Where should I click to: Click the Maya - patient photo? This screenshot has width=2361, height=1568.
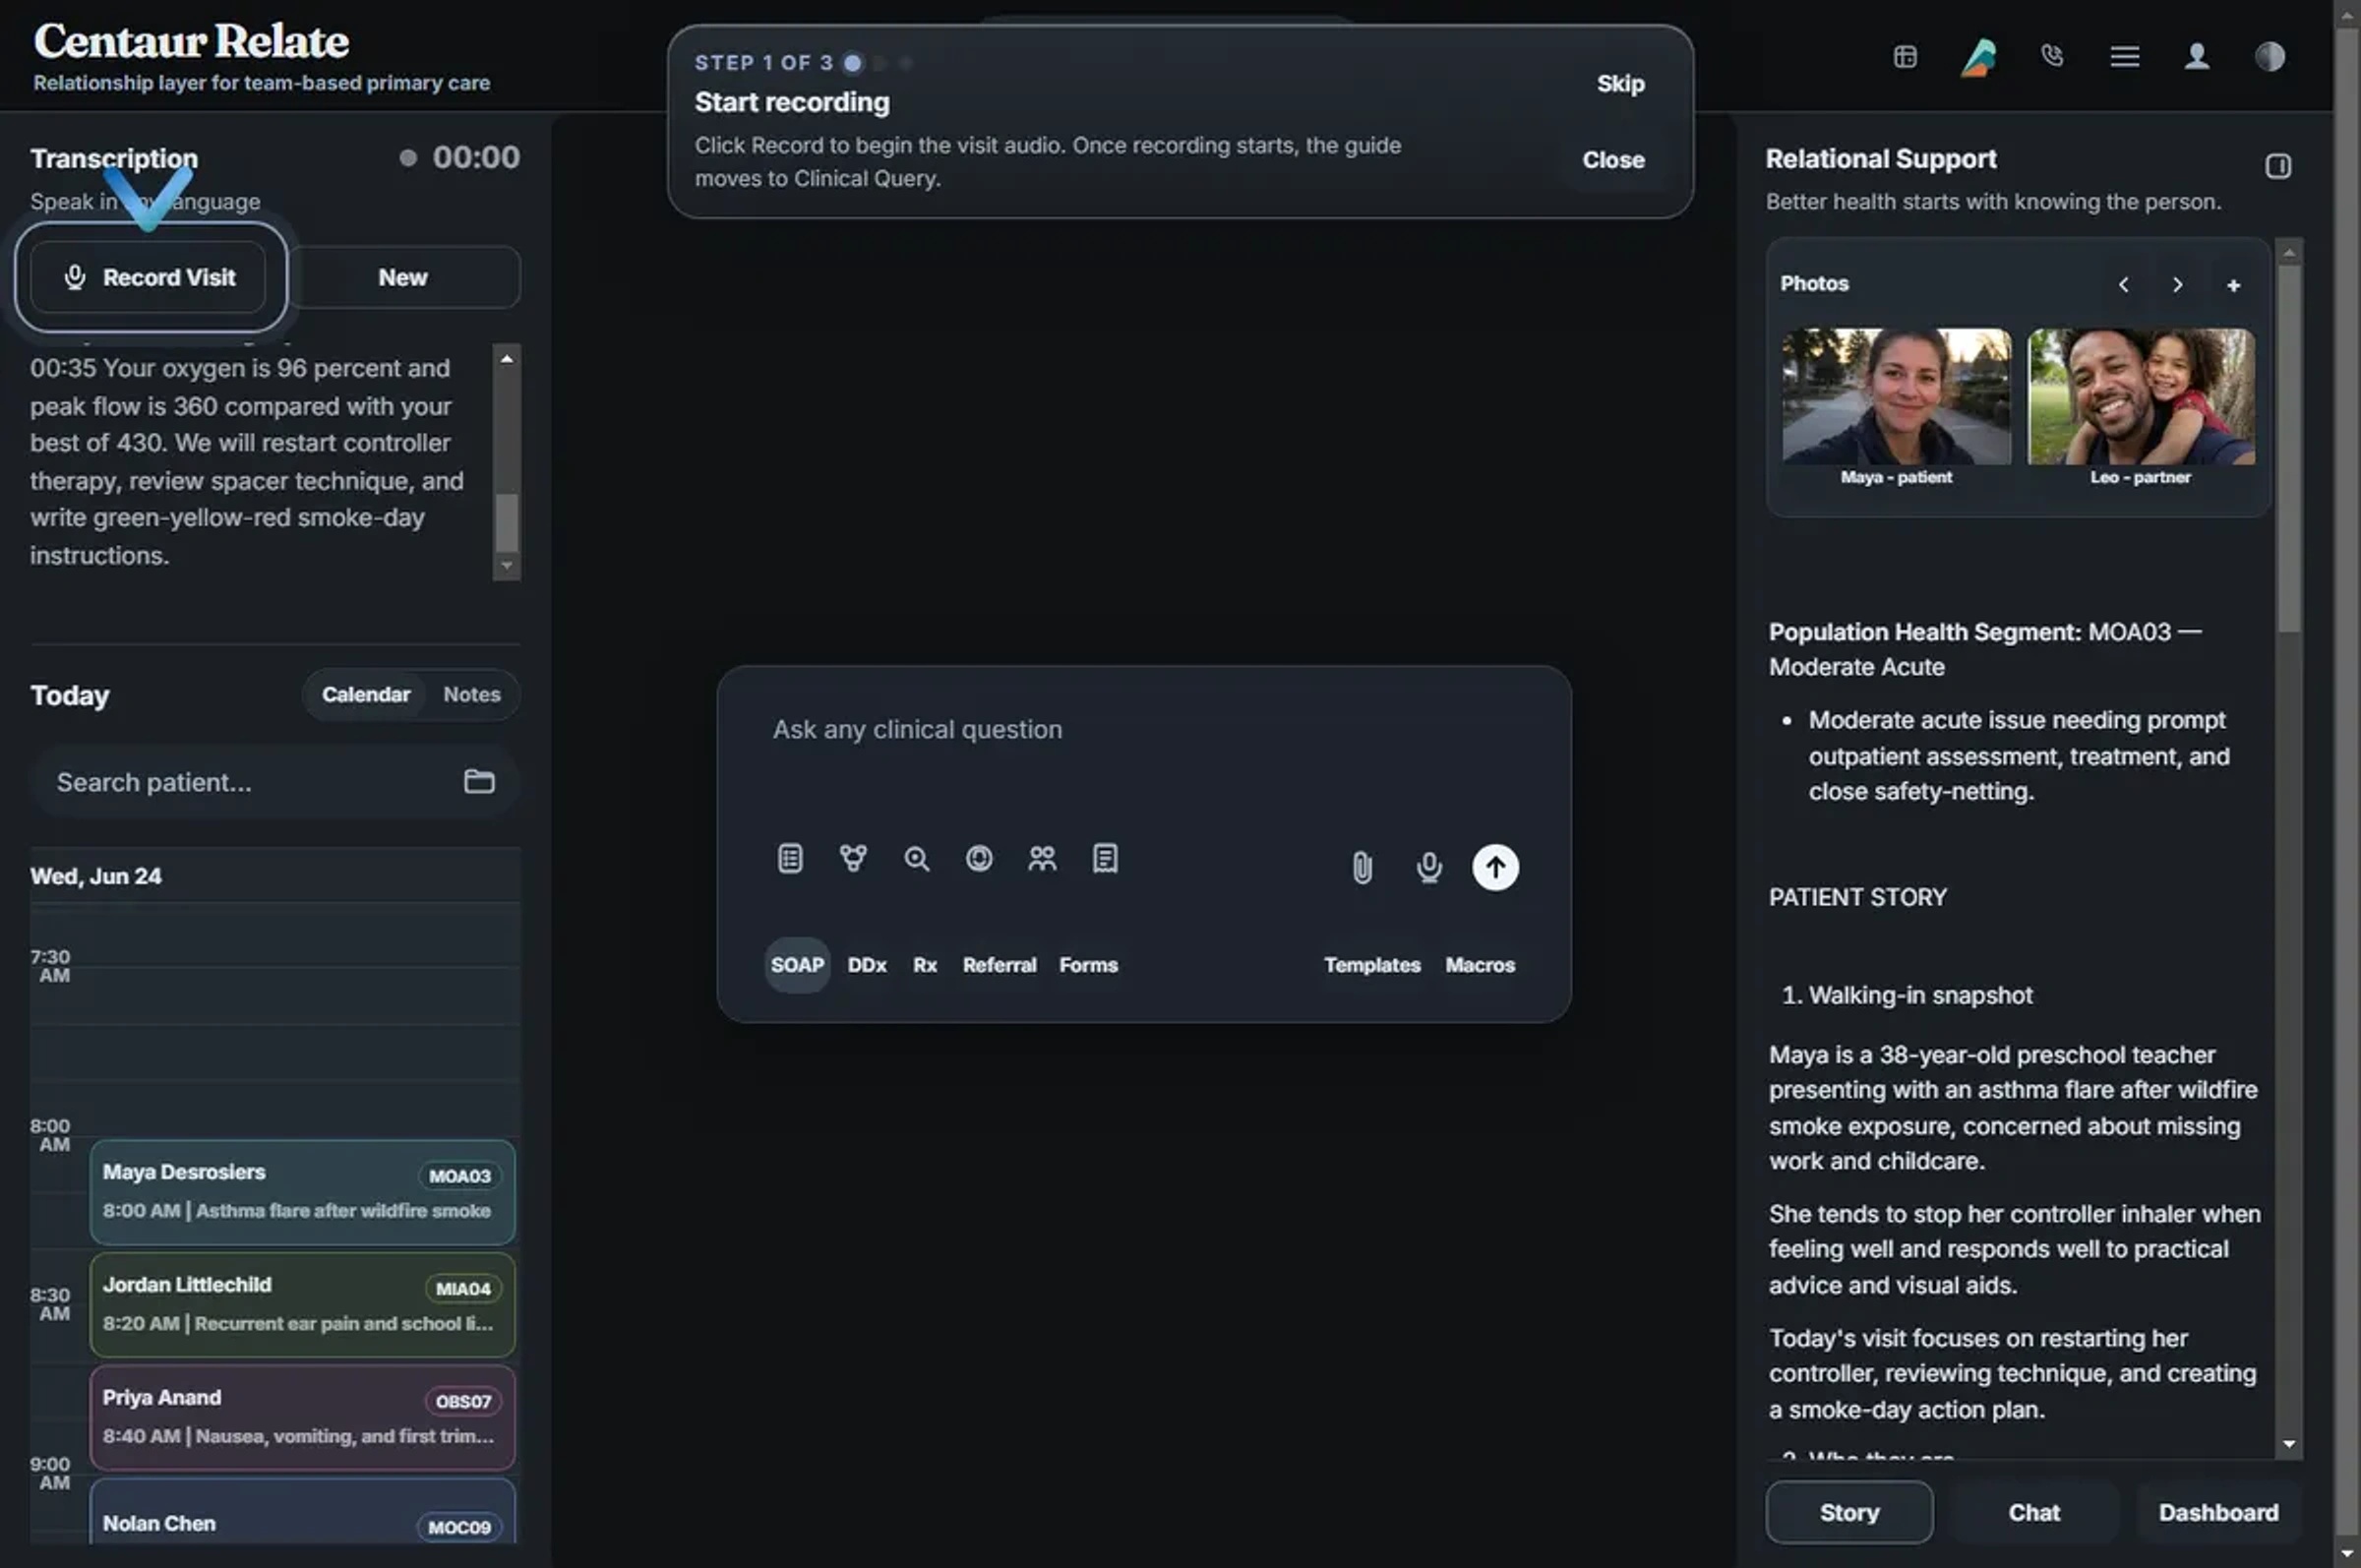point(1896,397)
